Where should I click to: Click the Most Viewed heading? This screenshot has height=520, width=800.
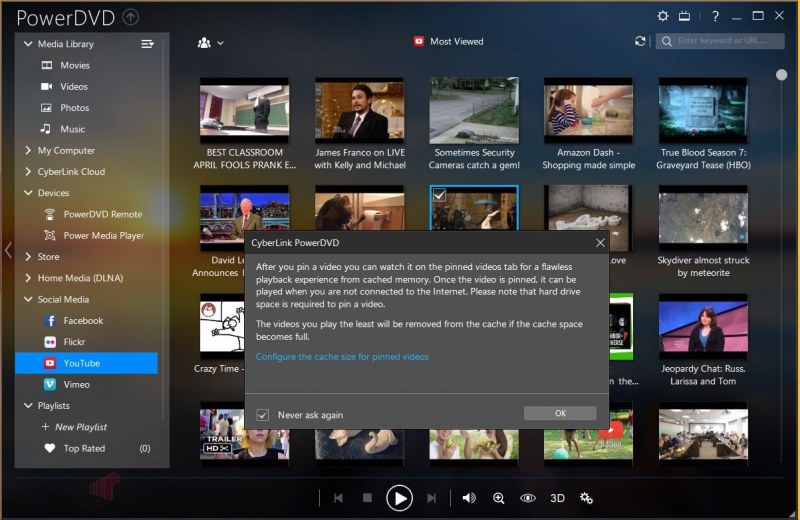click(x=457, y=41)
